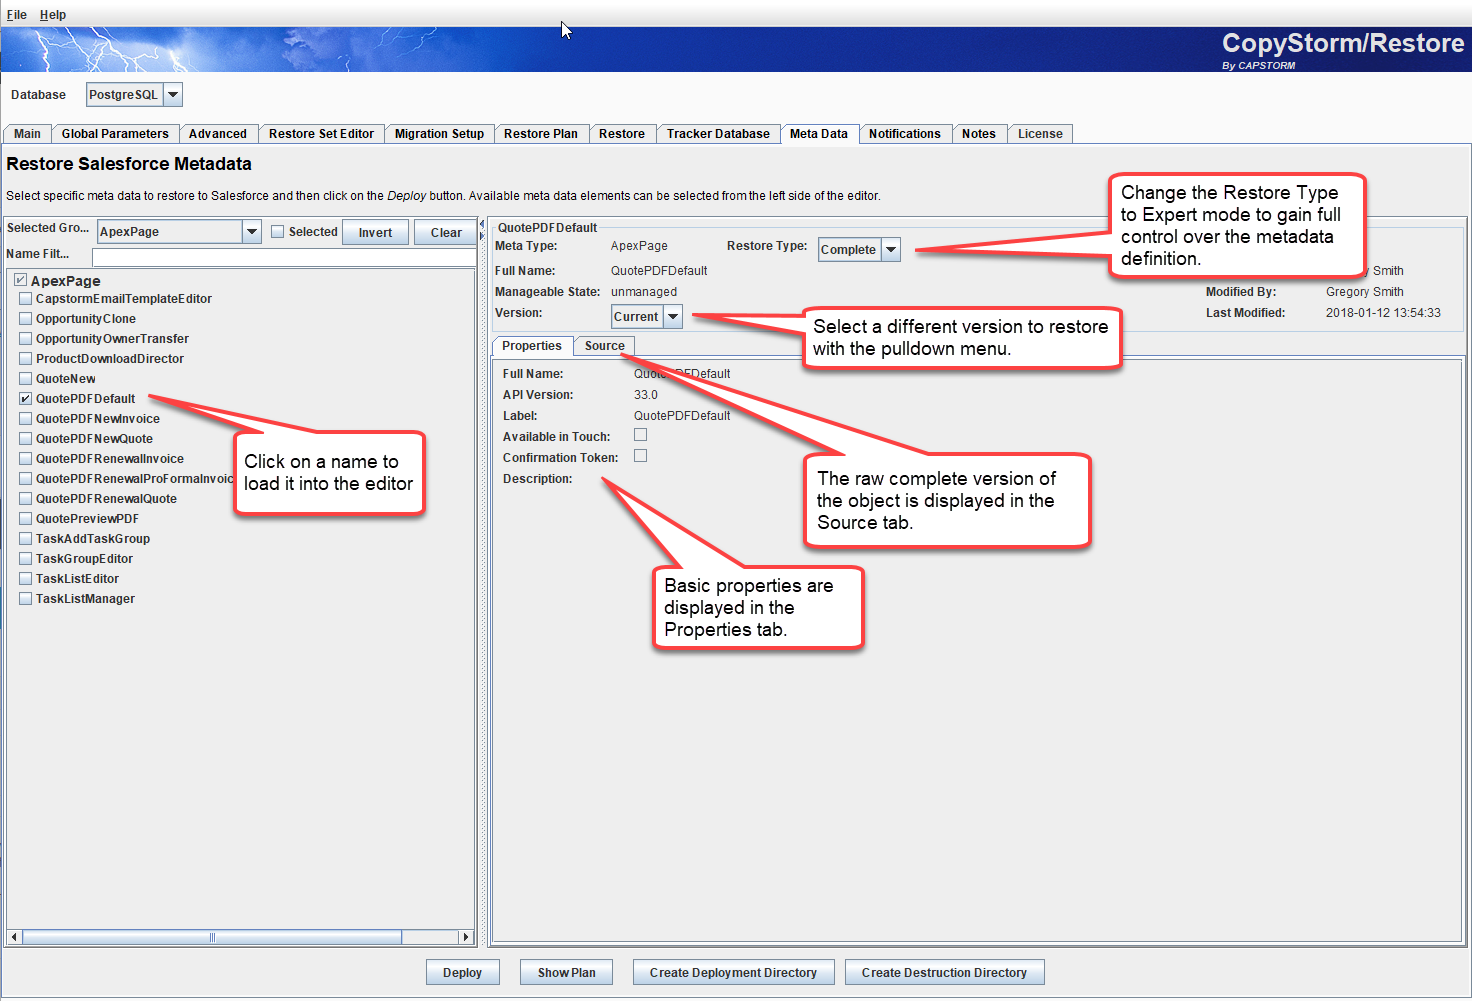Open the Global Parameters tab
The height and width of the screenshot is (1001, 1472).
[115, 134]
